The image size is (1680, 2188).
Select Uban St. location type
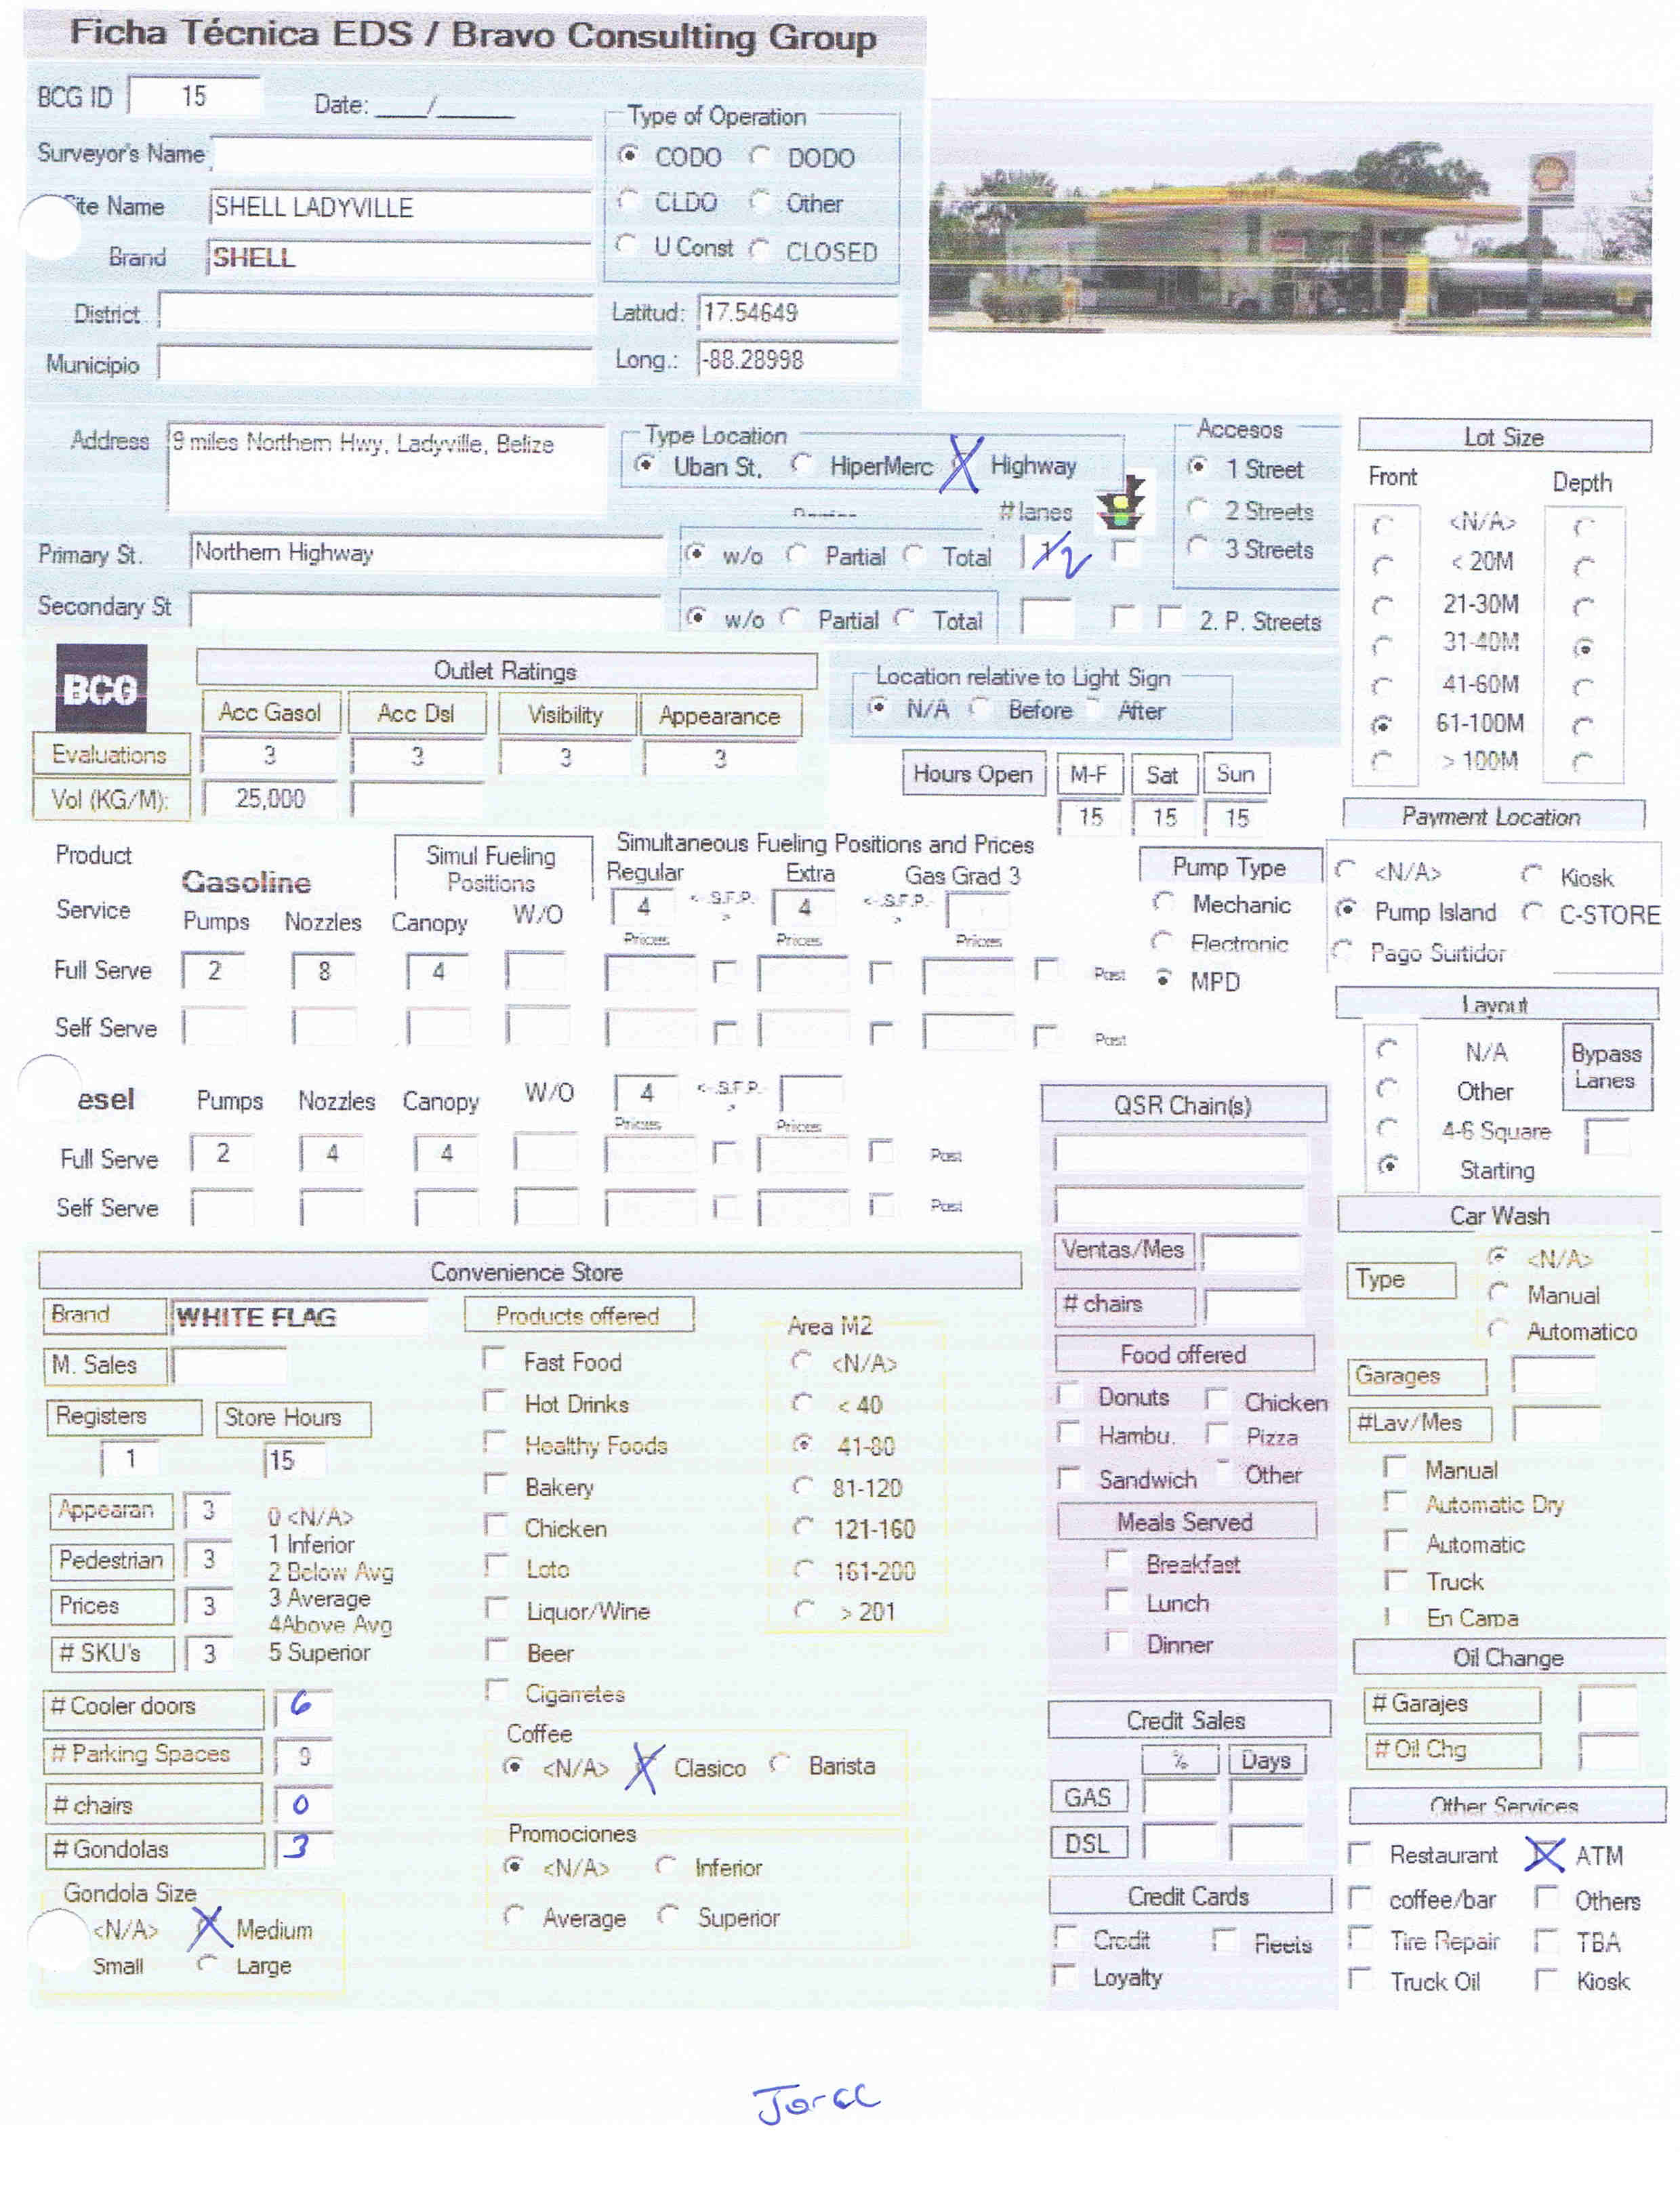pos(646,465)
